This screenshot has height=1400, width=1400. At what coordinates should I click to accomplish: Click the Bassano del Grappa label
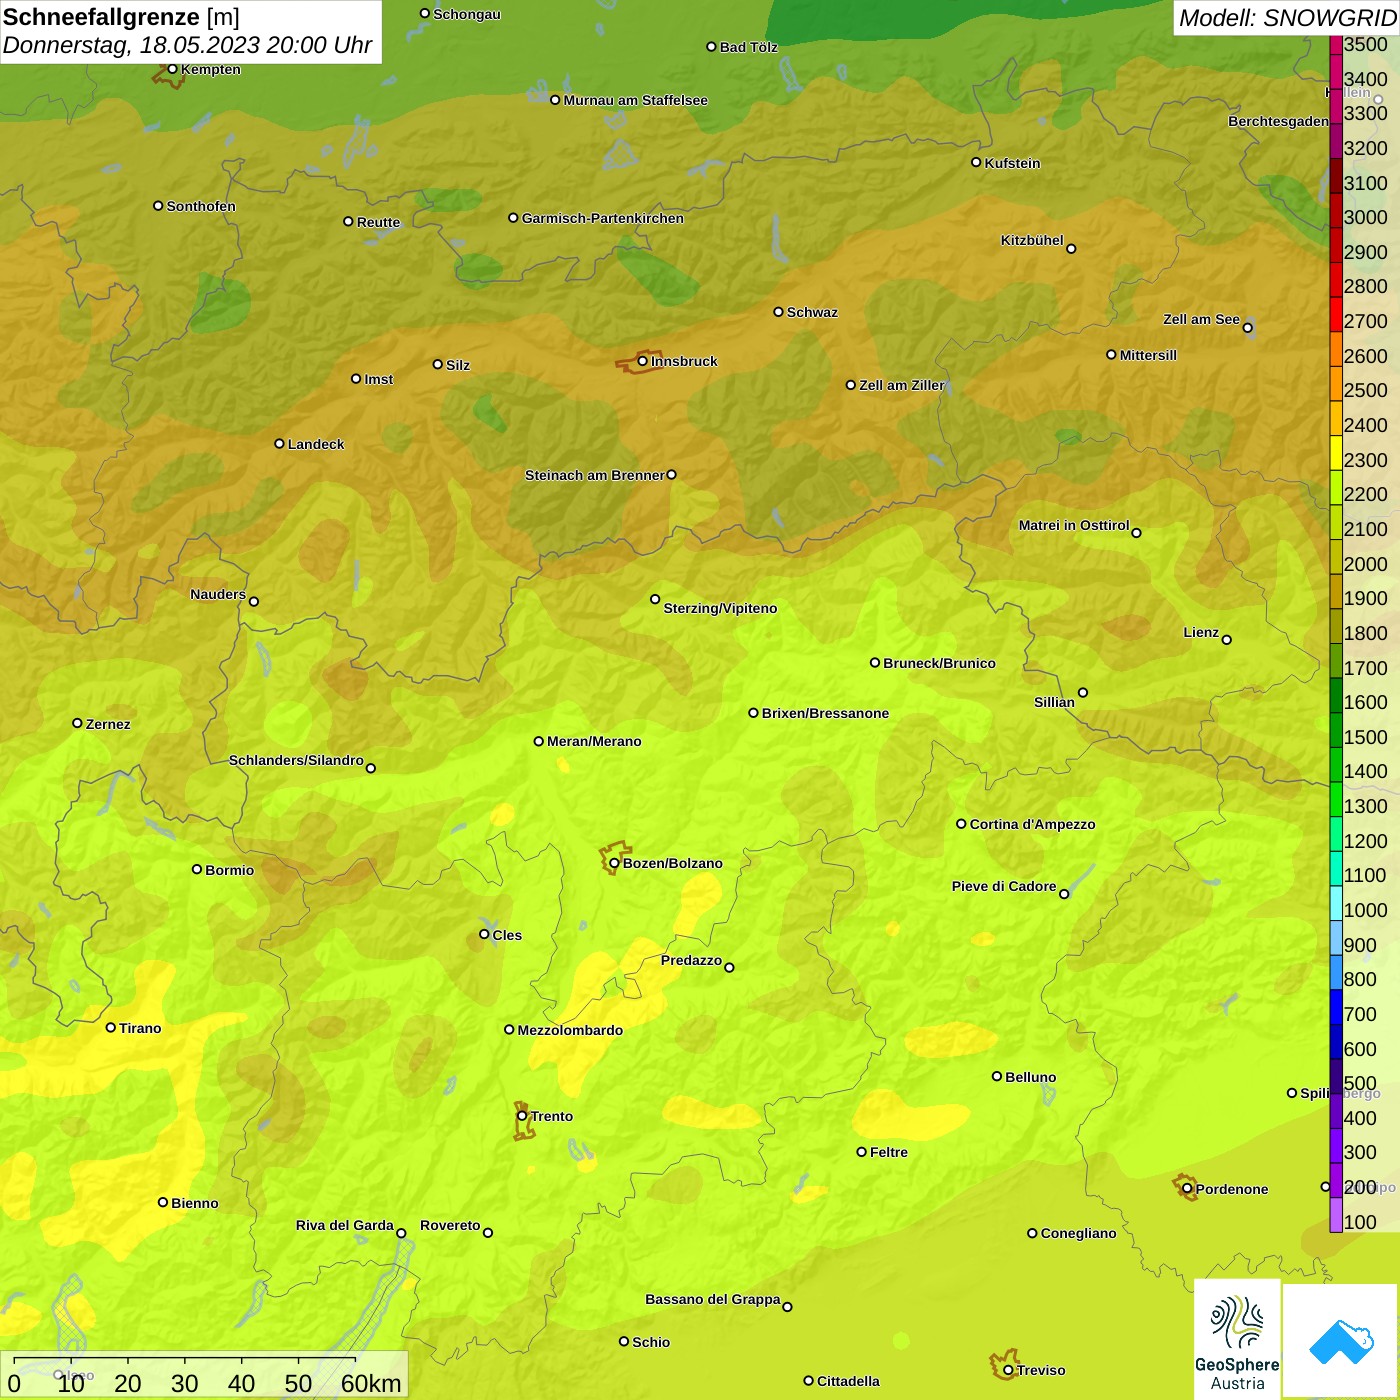click(713, 1299)
